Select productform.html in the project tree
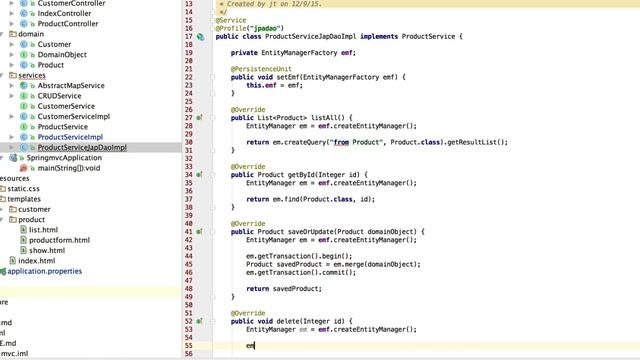The height and width of the screenshot is (360, 640). (x=59, y=240)
